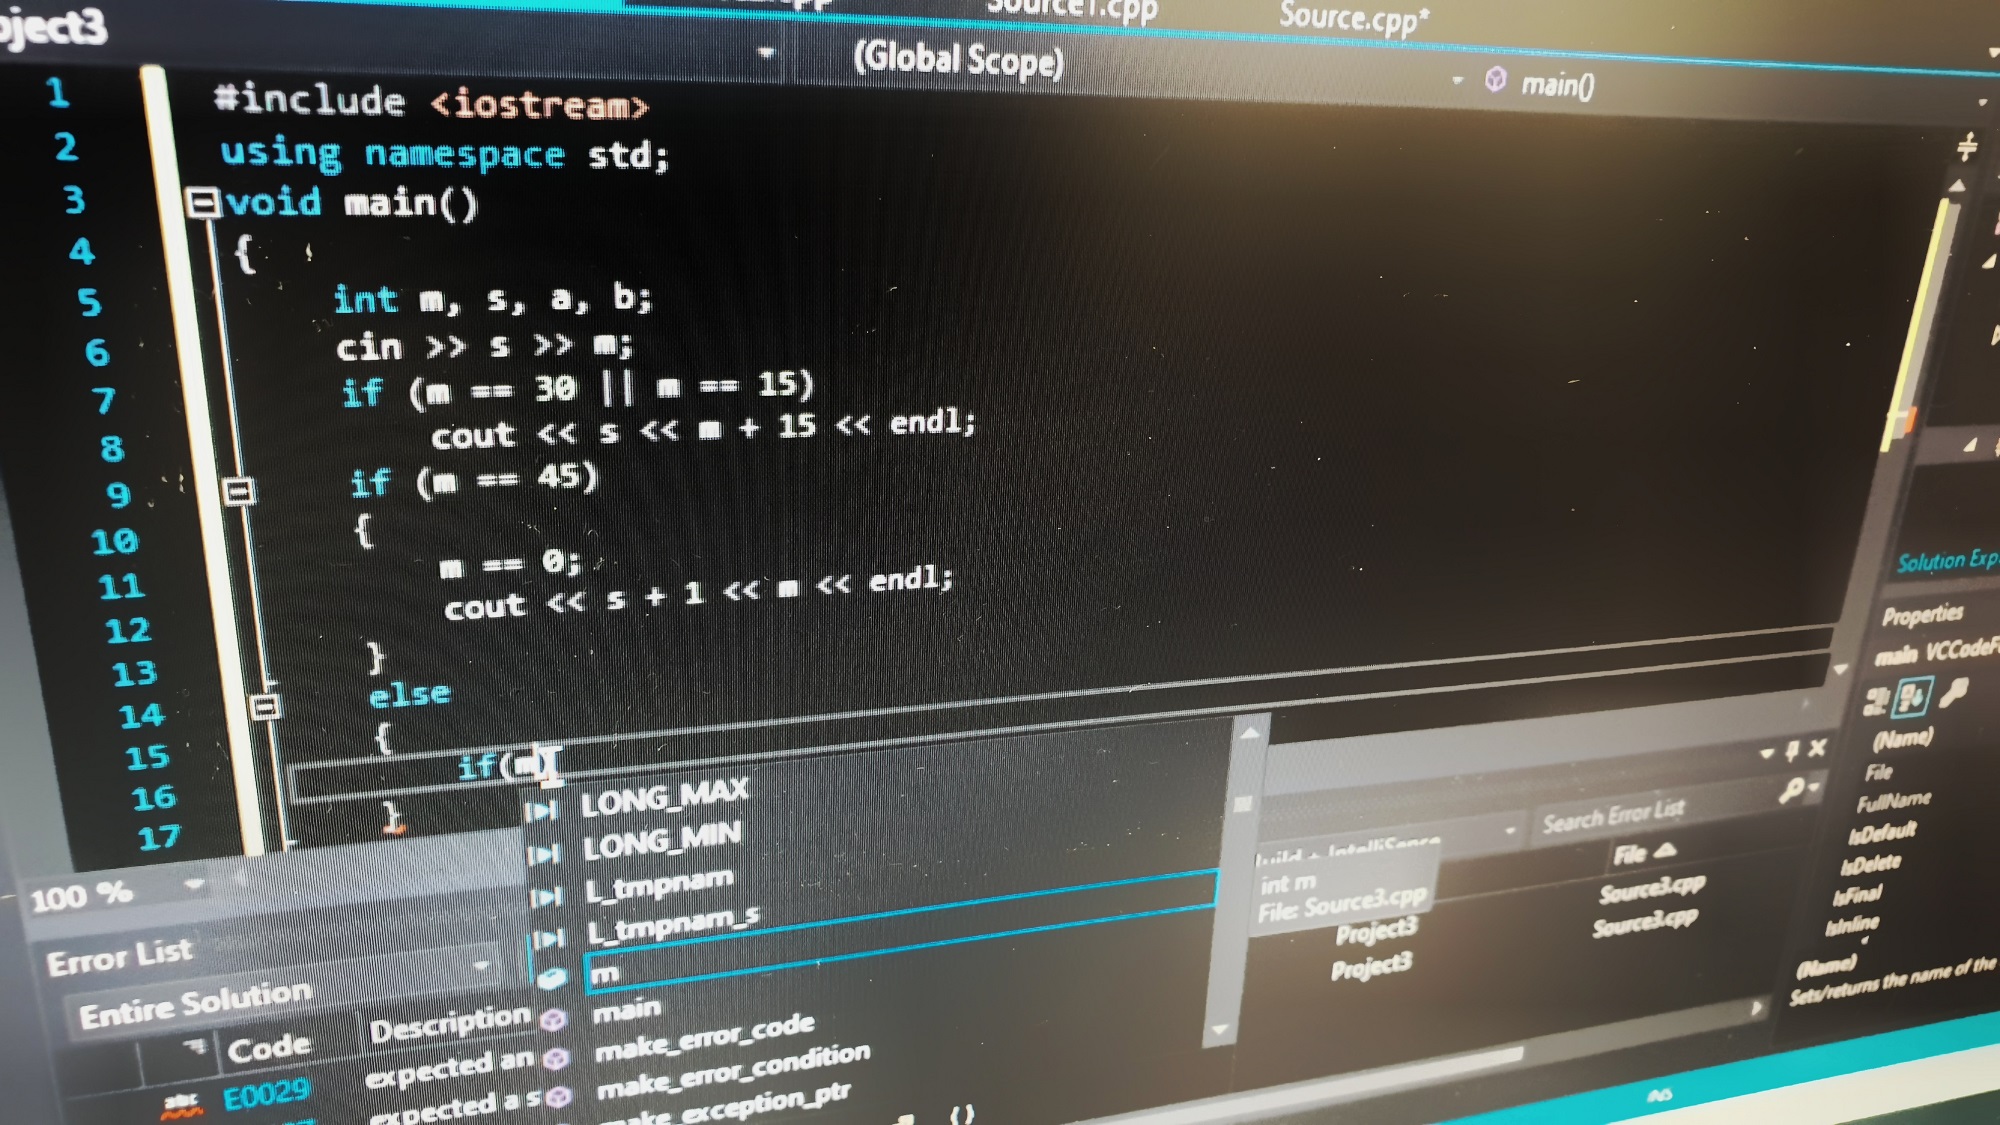
Task: Click the autocomplete list scroll-down arrow
Action: tap(1220, 1028)
